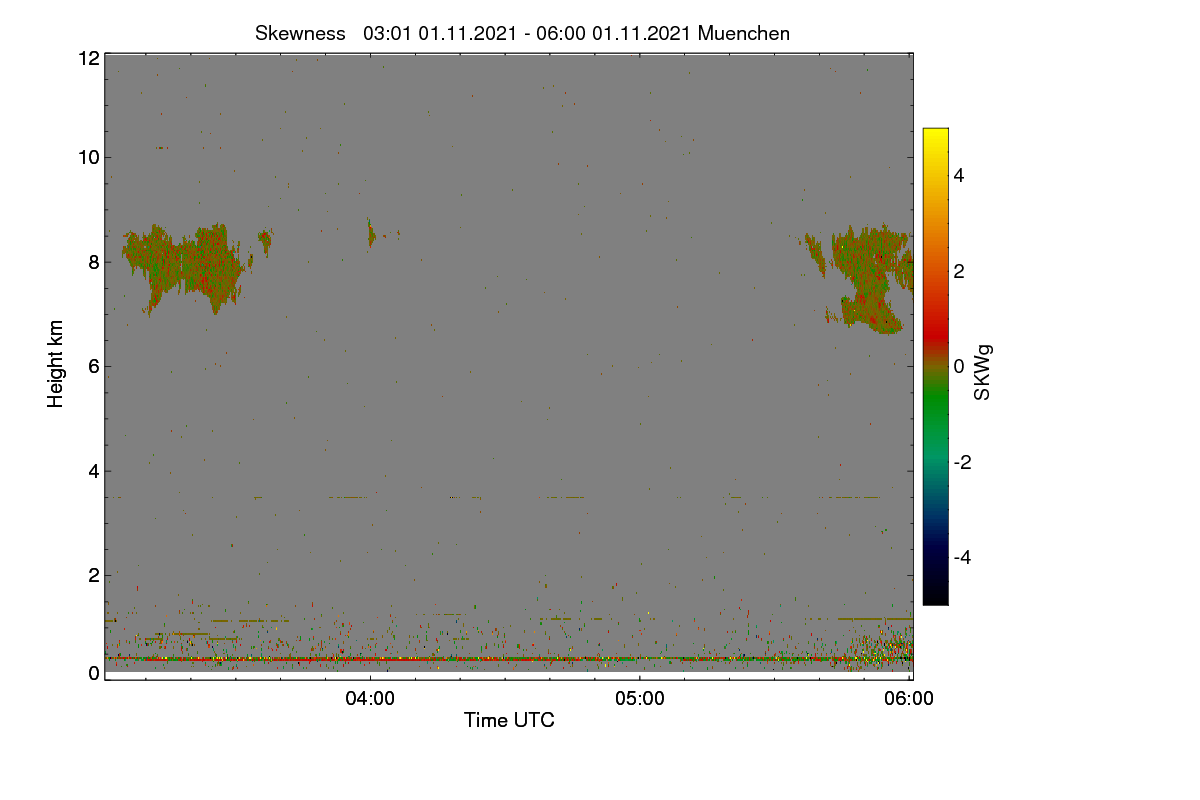Select the 05:00 time axis label
This screenshot has width=1200, height=800.
click(x=640, y=699)
